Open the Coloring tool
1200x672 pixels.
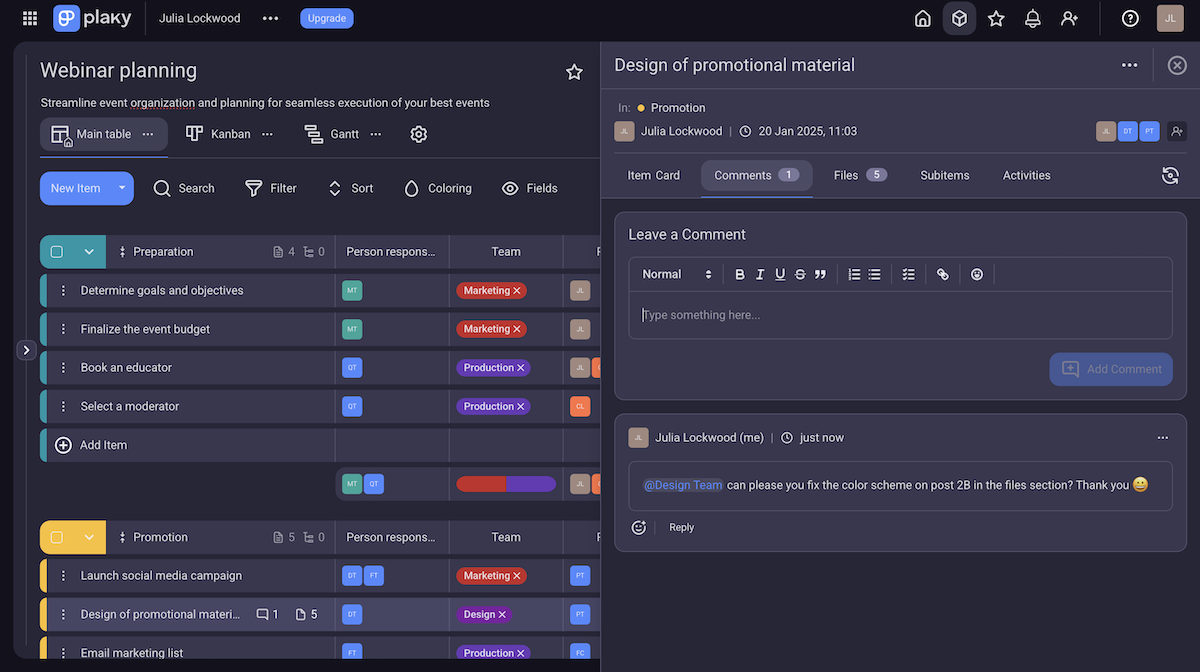point(437,188)
